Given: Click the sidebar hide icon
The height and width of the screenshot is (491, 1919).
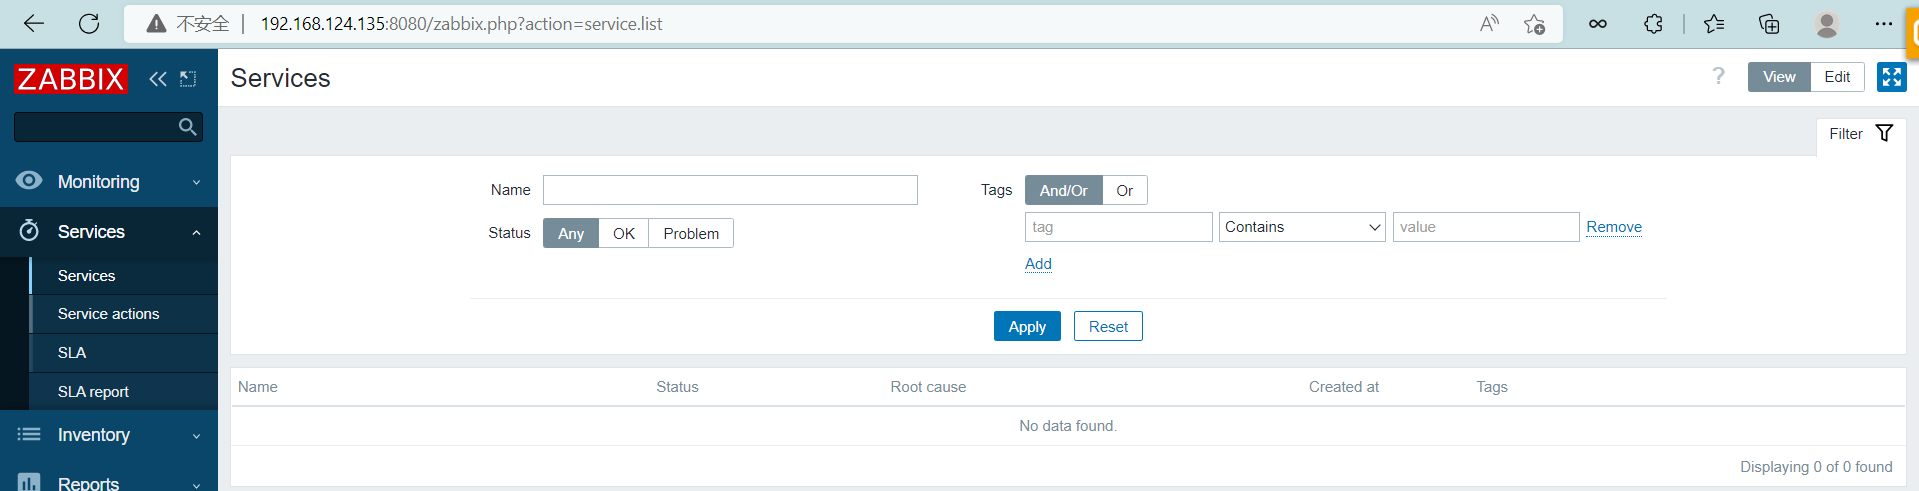Looking at the screenshot, I should 188,79.
